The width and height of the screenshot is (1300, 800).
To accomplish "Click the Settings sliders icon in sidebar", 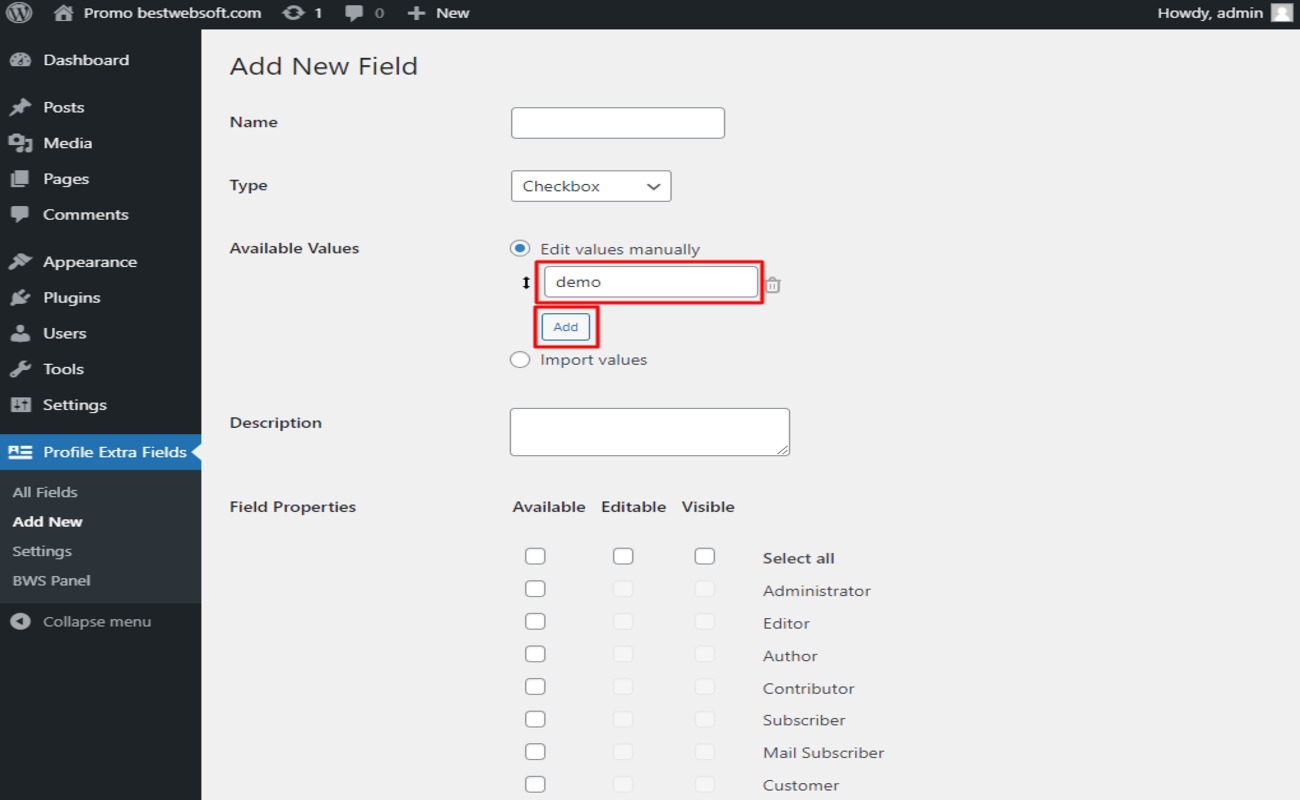I will coord(20,405).
